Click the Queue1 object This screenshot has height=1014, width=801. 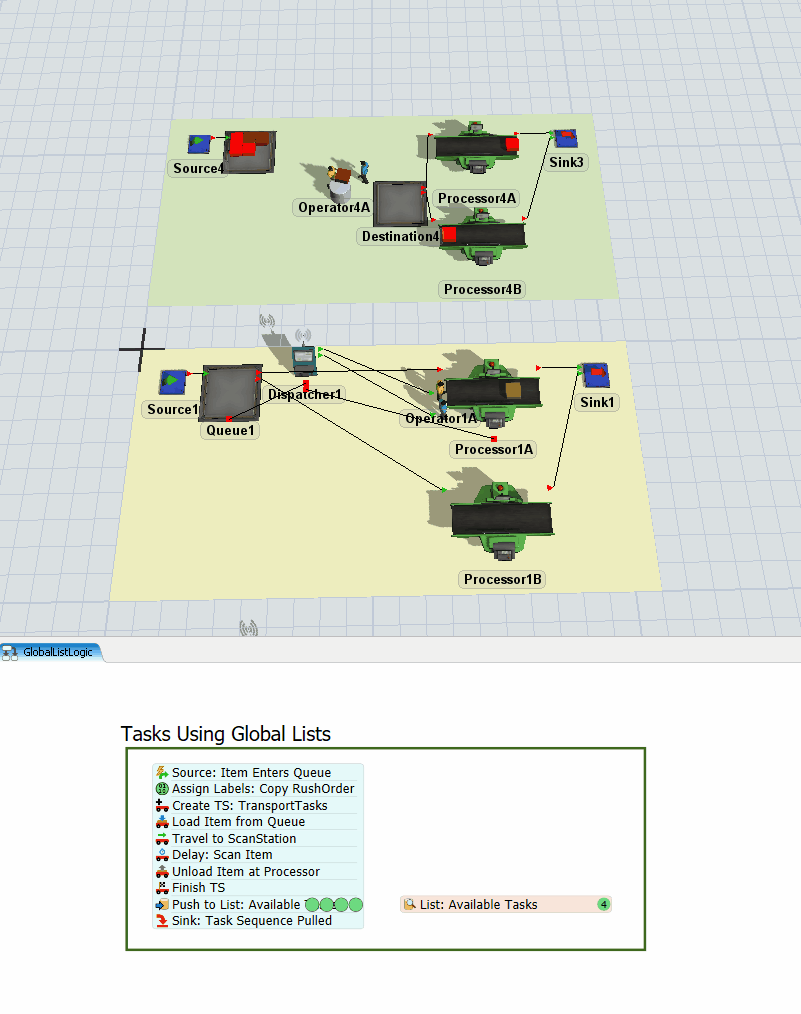230,392
